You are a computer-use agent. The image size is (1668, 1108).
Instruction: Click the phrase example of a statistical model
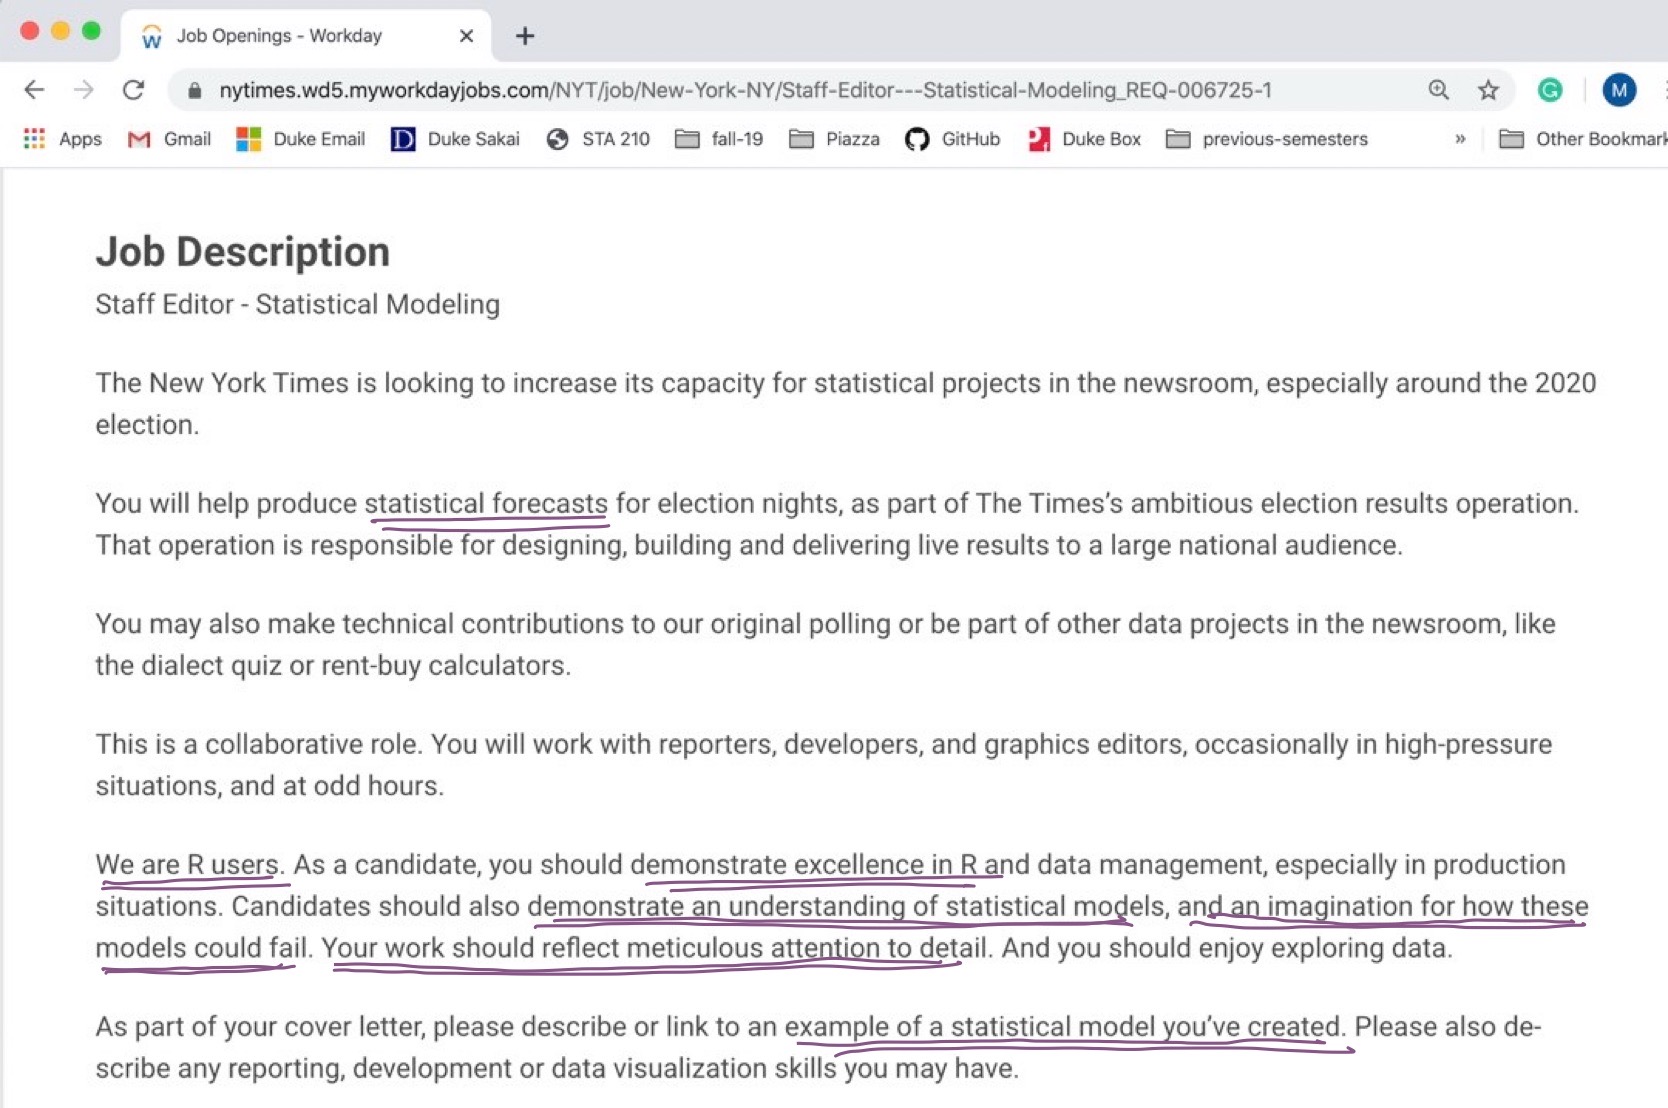click(970, 1027)
